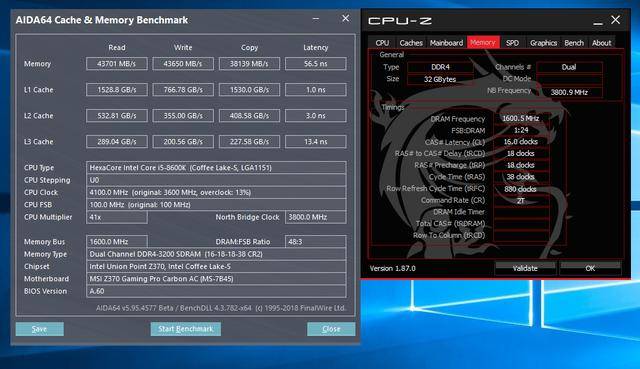Click the Save button in AIDA64
This screenshot has width=640, height=369.
(40, 329)
